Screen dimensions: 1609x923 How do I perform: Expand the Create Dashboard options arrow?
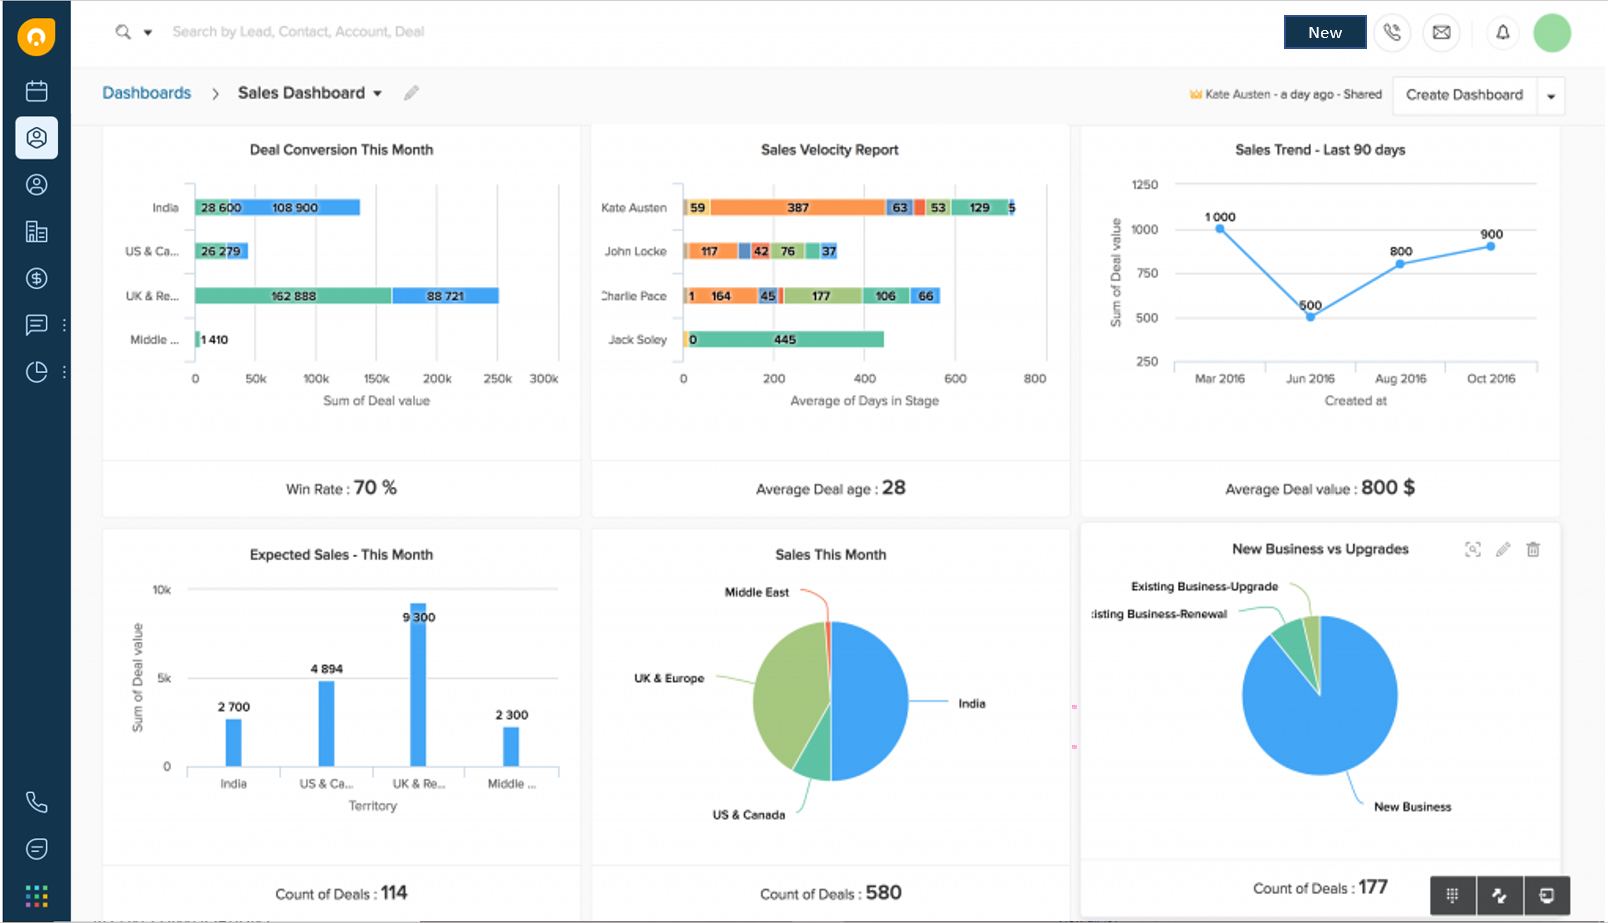1550,95
